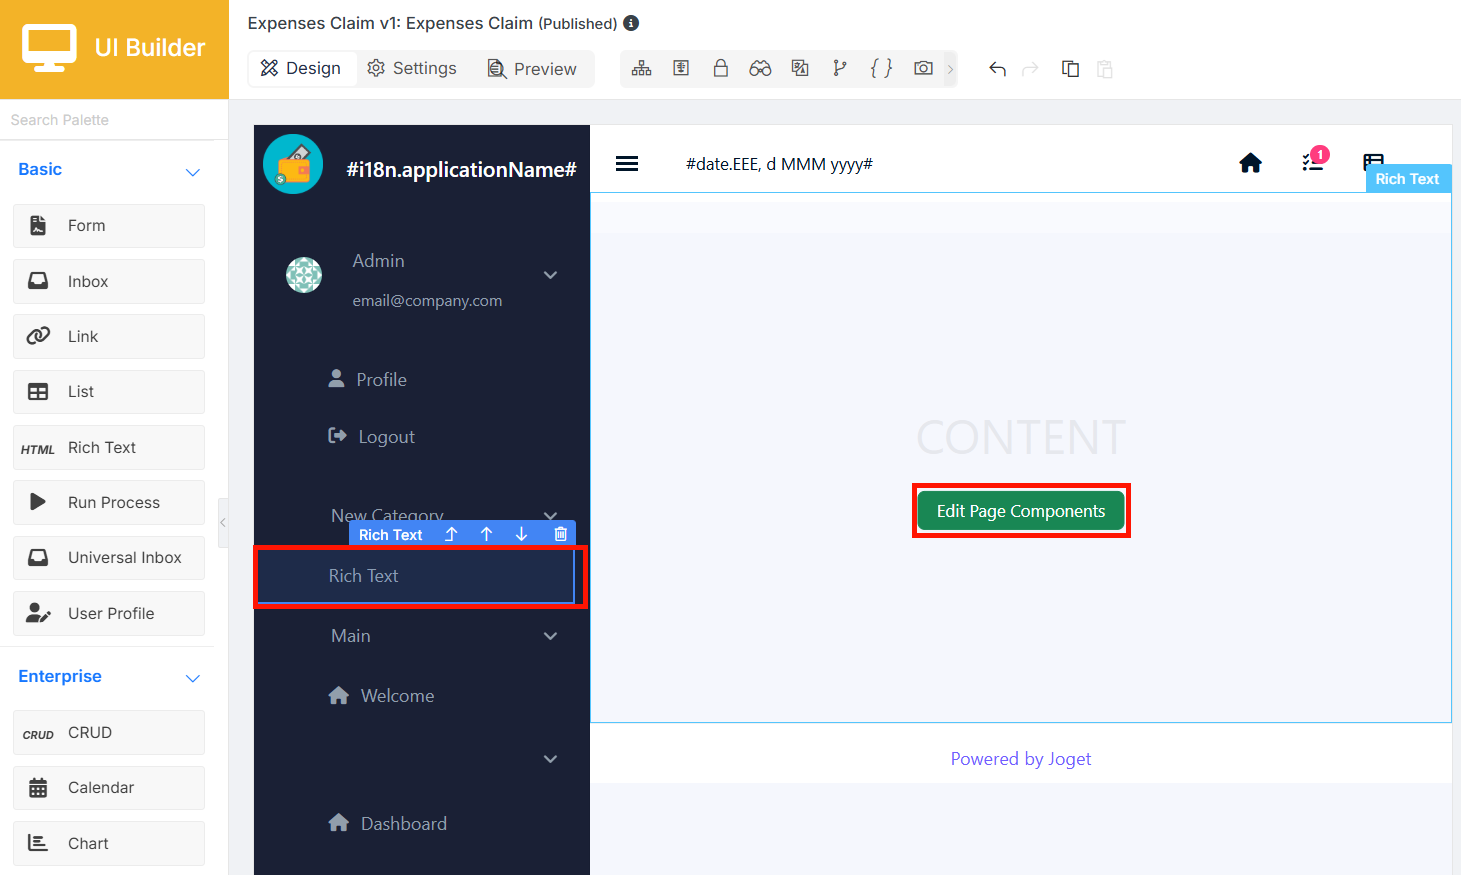Delete the Rich Text menu item

(x=560, y=534)
